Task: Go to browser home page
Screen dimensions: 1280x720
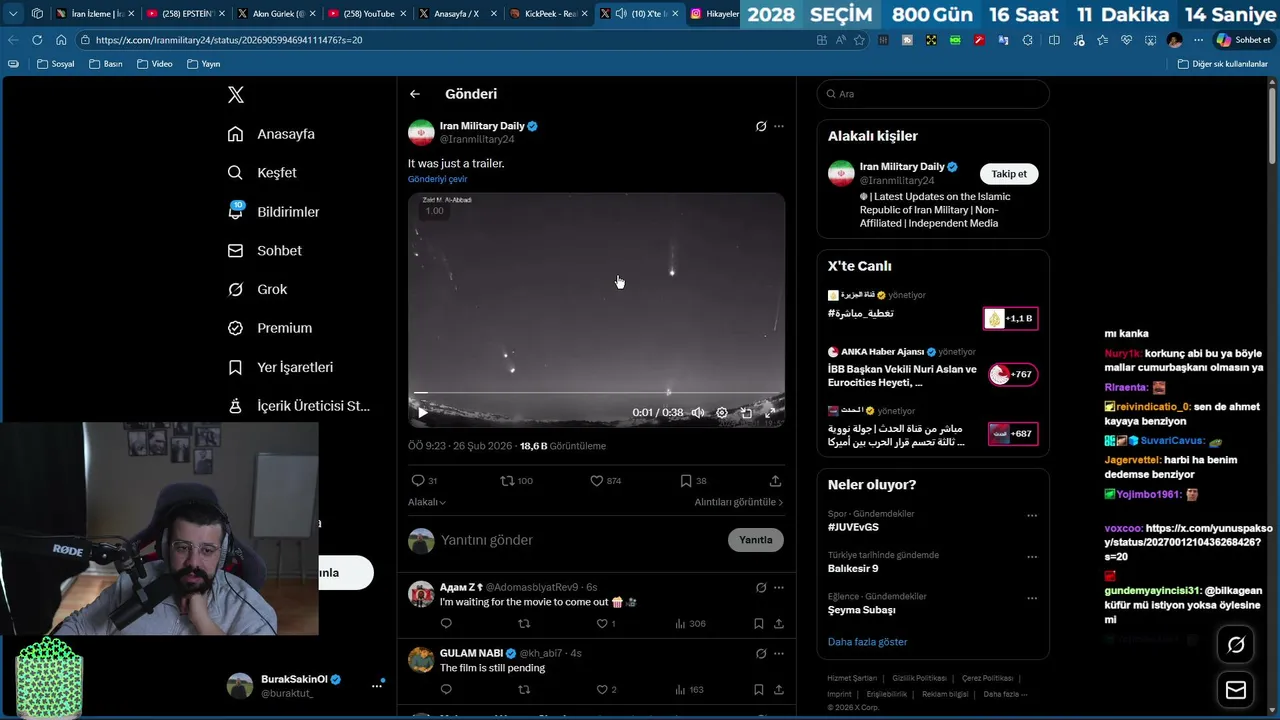Action: click(61, 40)
